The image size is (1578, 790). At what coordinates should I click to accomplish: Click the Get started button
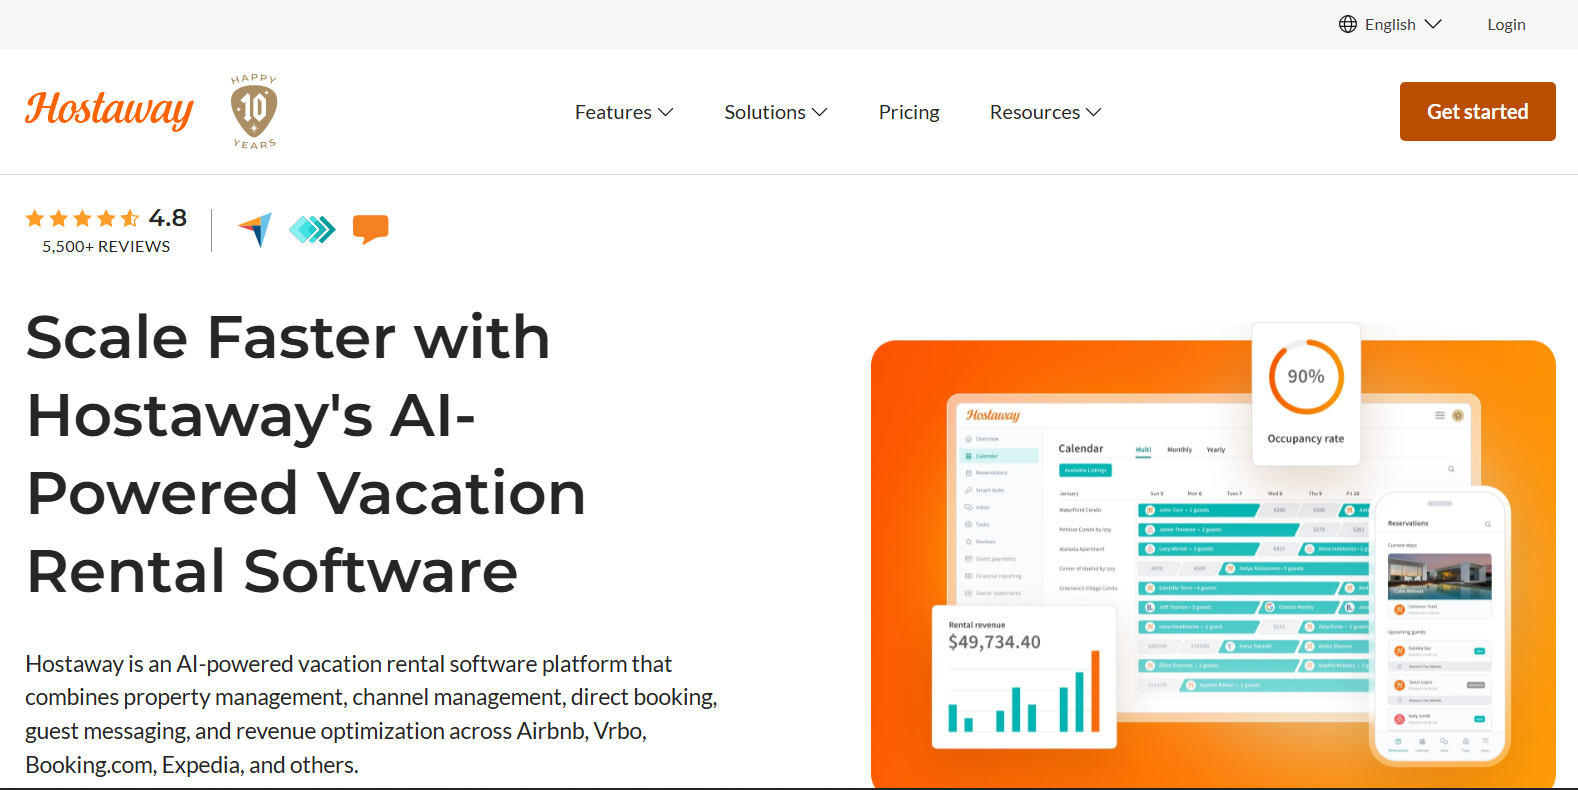pos(1477,111)
